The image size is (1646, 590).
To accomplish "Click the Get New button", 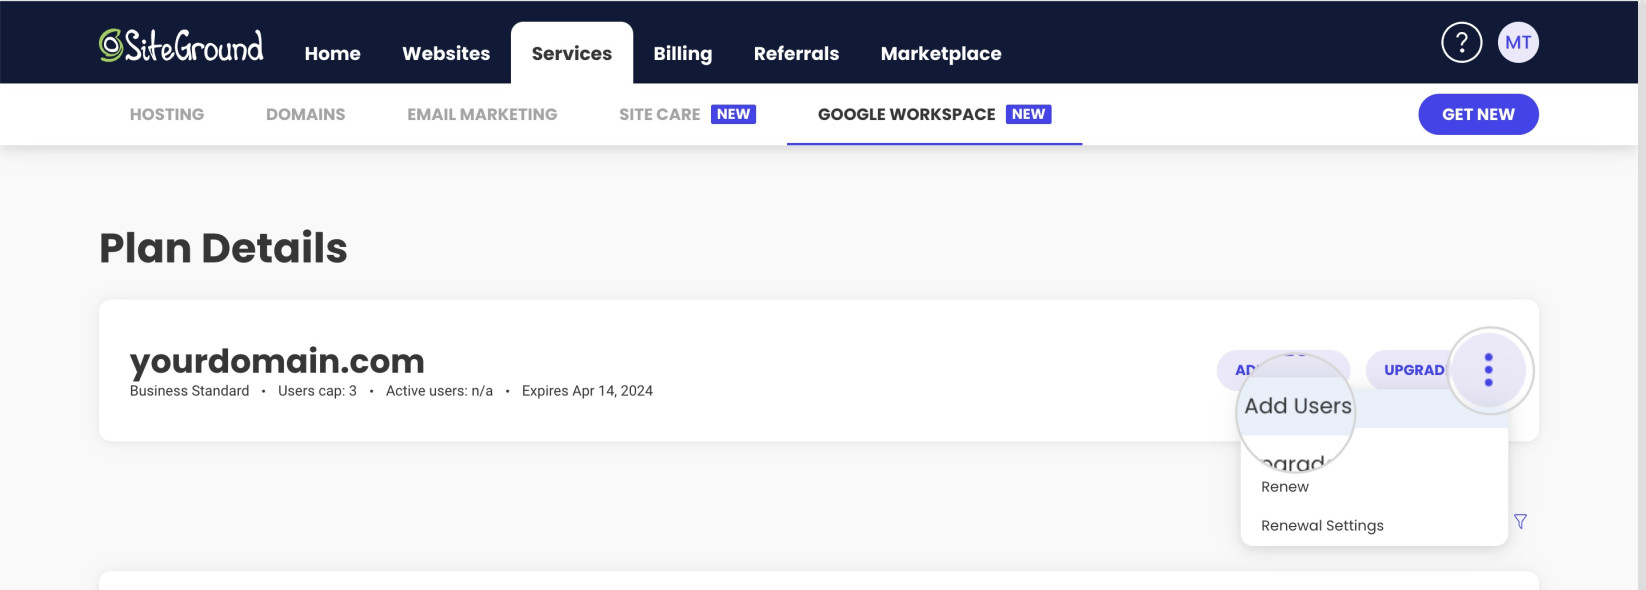I will [x=1478, y=114].
